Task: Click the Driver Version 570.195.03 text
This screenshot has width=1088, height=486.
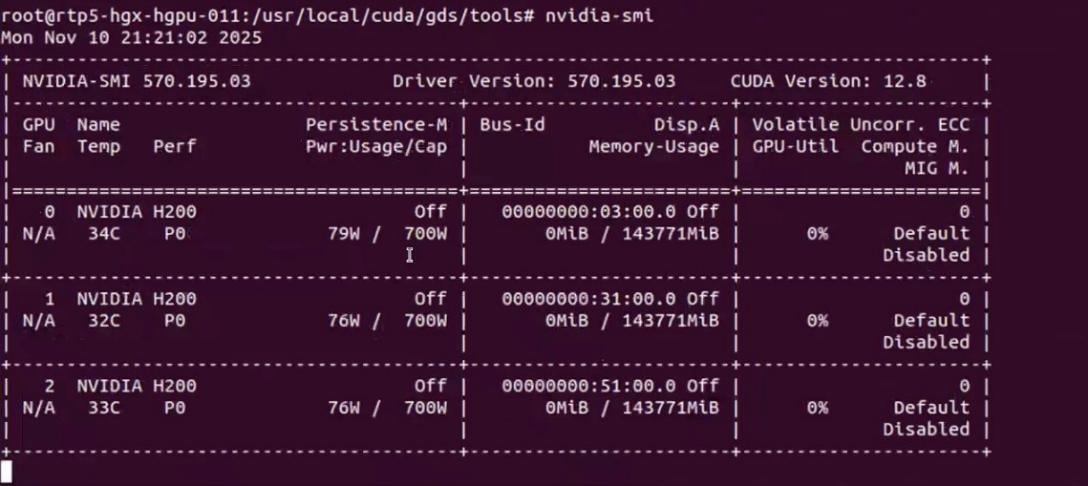Action: [x=533, y=81]
